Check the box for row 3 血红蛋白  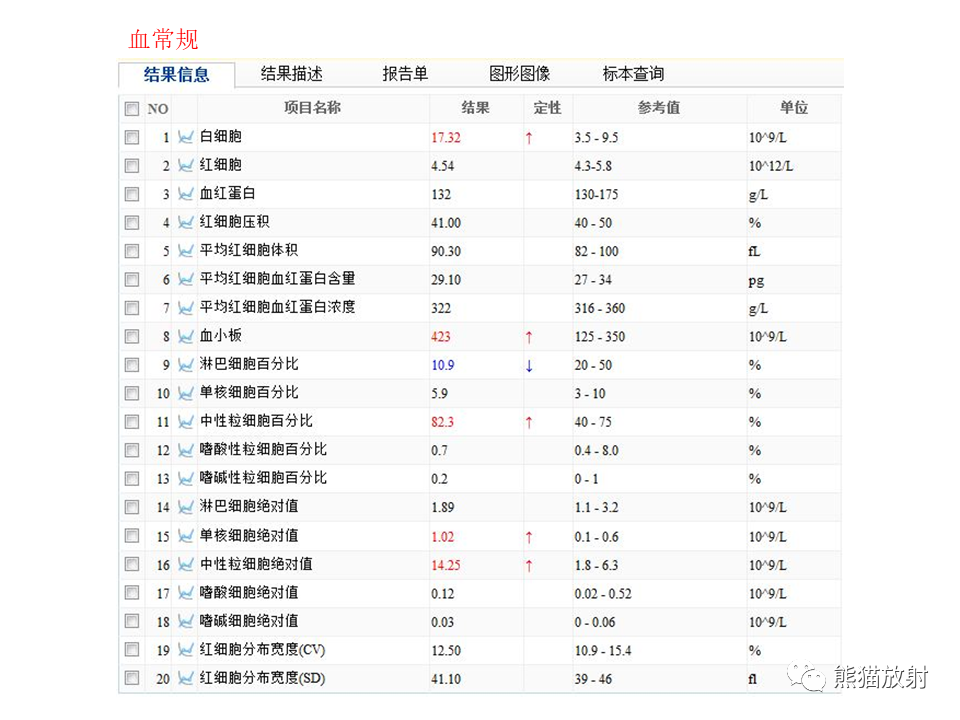coord(132,194)
